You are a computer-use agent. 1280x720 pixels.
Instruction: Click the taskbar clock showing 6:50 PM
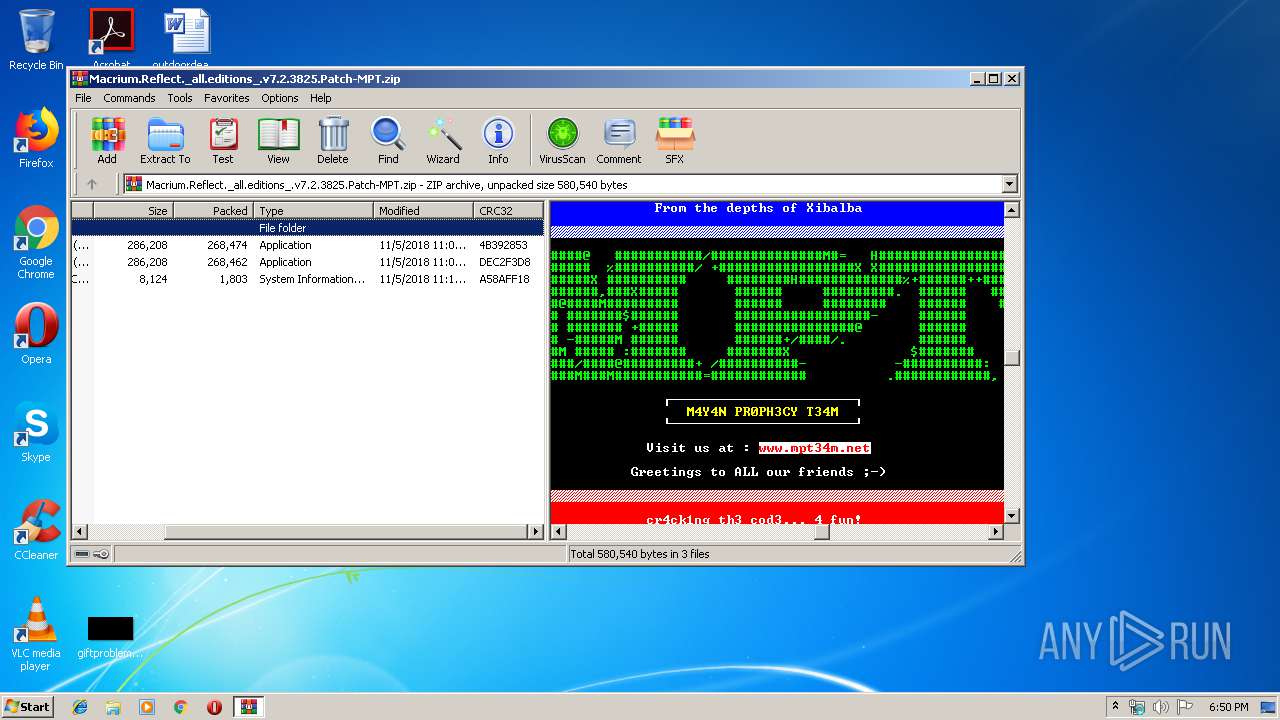1228,707
